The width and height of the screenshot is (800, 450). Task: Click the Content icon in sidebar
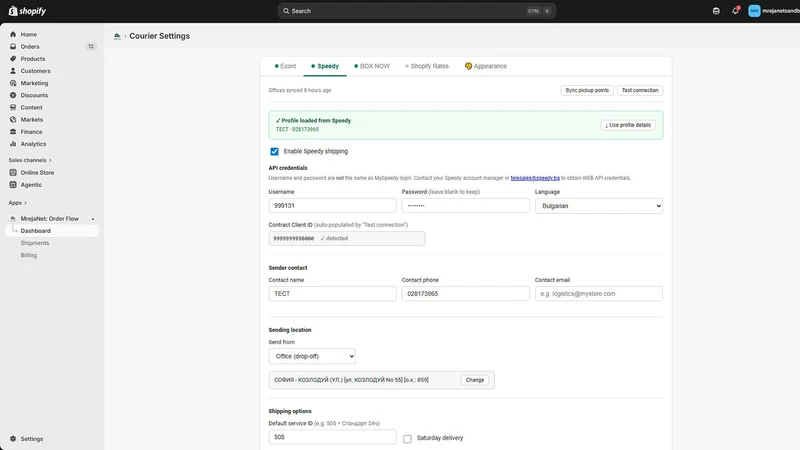click(13, 107)
